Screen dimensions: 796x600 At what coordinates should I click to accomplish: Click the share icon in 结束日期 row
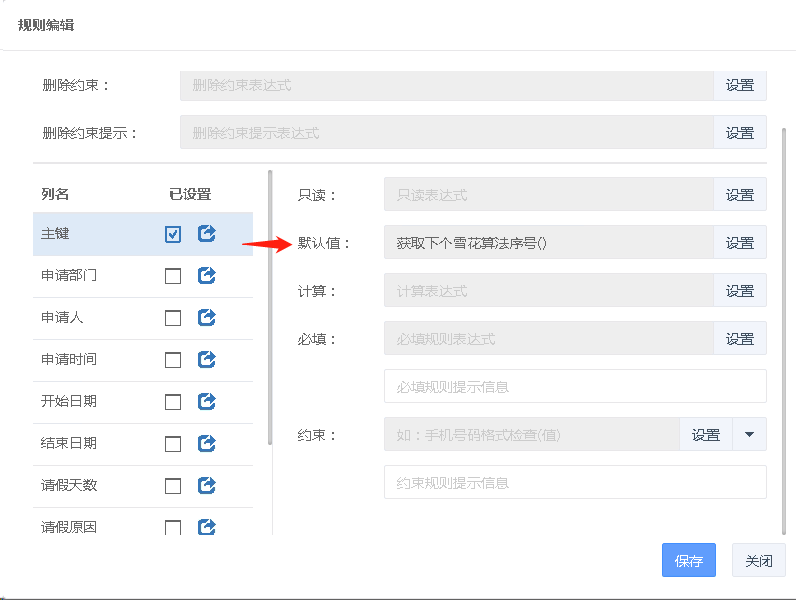[207, 444]
